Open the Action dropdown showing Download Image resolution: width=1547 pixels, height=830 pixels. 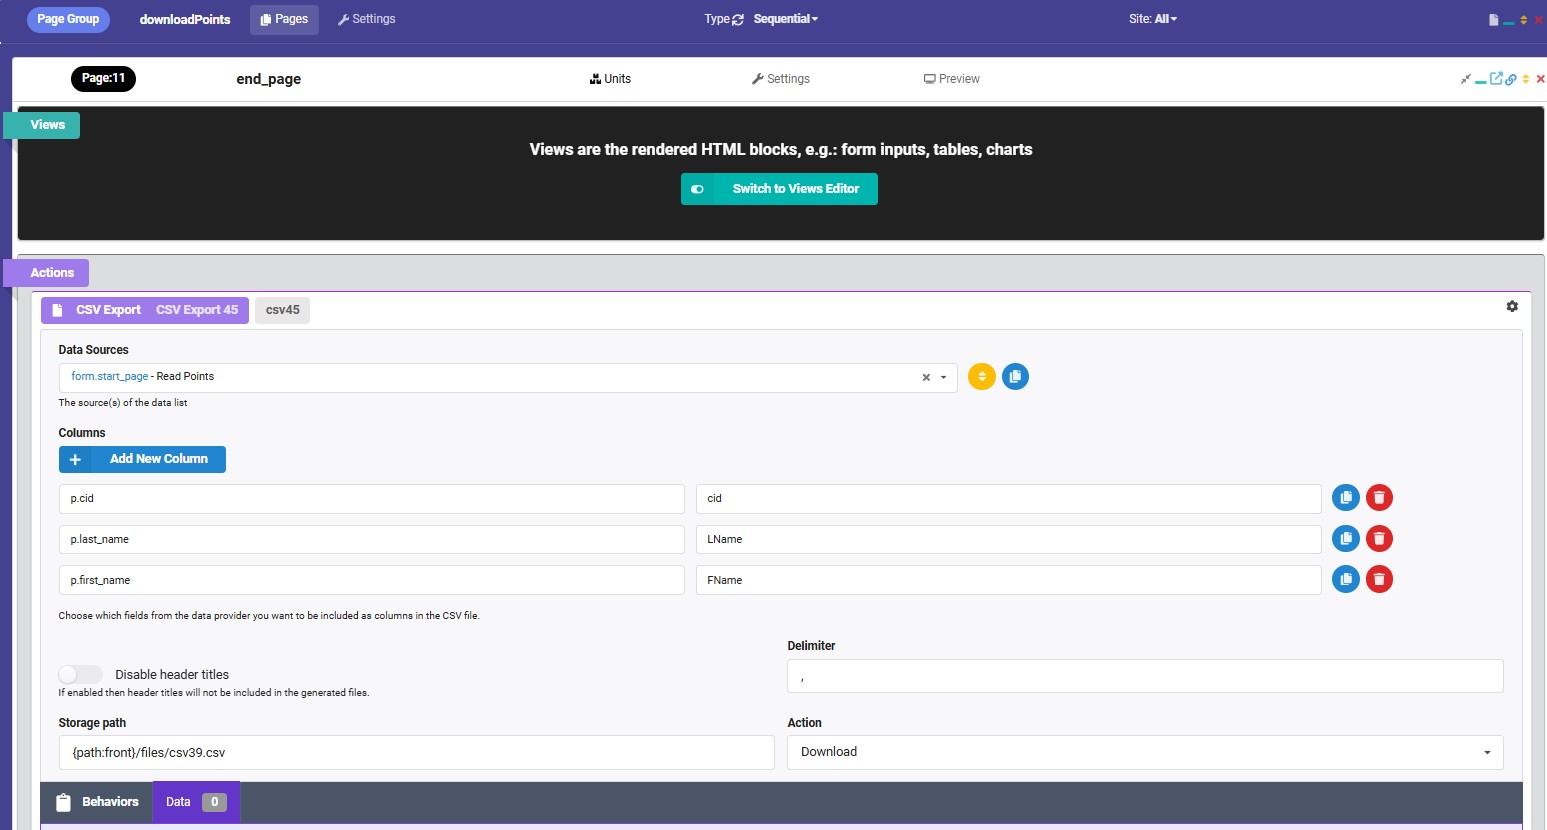[1144, 752]
